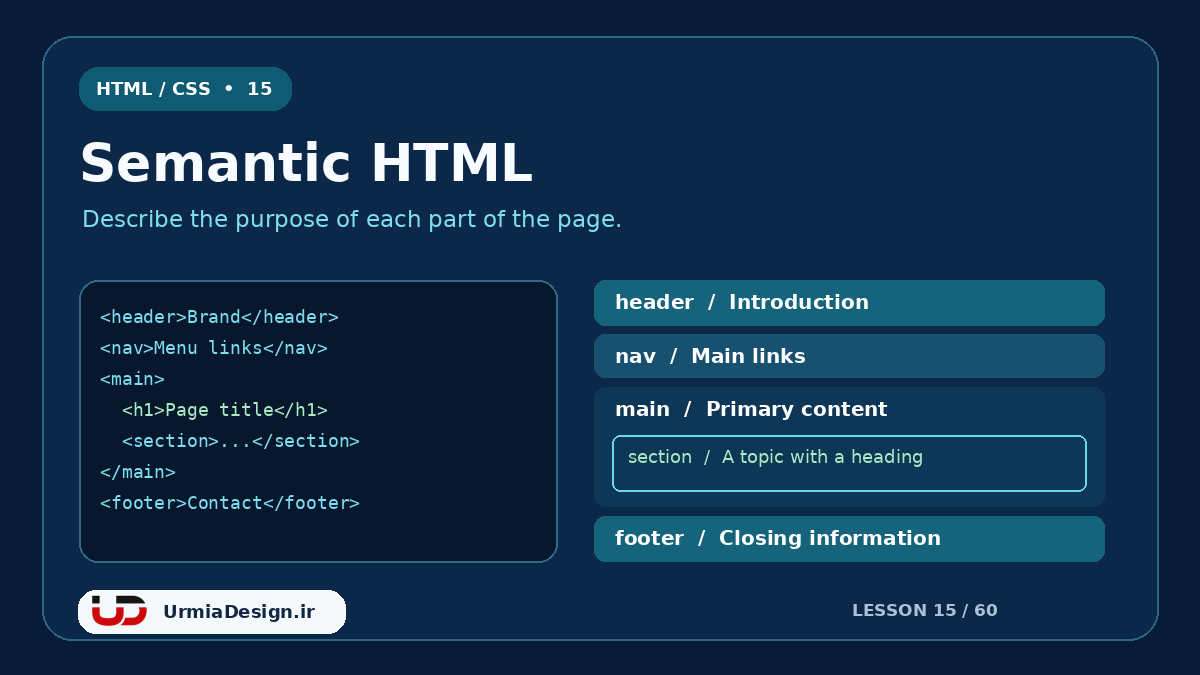Click the opening <main> tag line

(132, 379)
